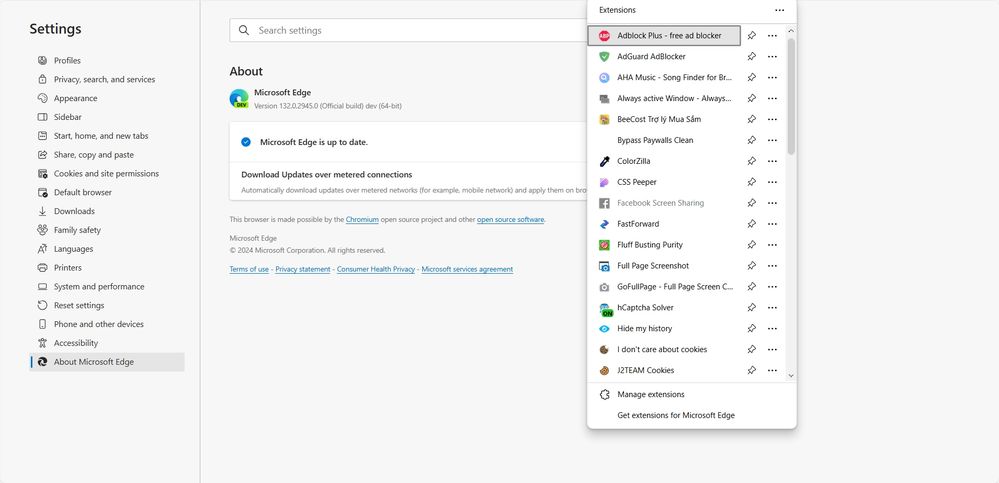The height and width of the screenshot is (483, 999).
Task: Pin the AdGuard AdBlocker extension
Action: [x=752, y=57]
